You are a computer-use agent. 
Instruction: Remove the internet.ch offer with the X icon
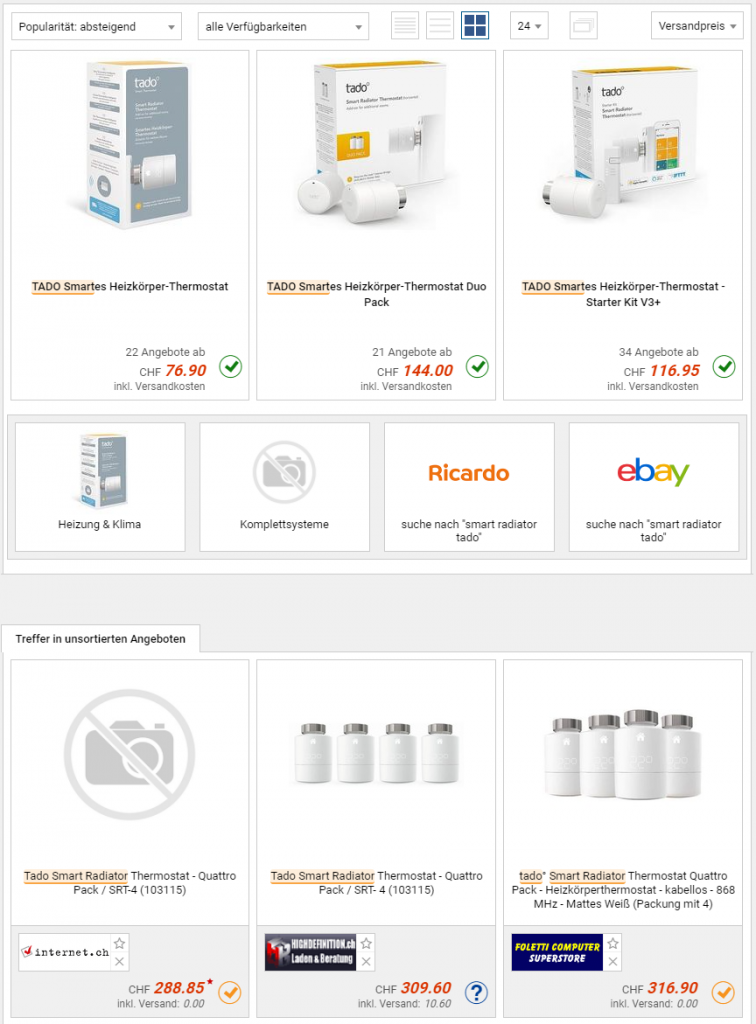click(x=119, y=961)
